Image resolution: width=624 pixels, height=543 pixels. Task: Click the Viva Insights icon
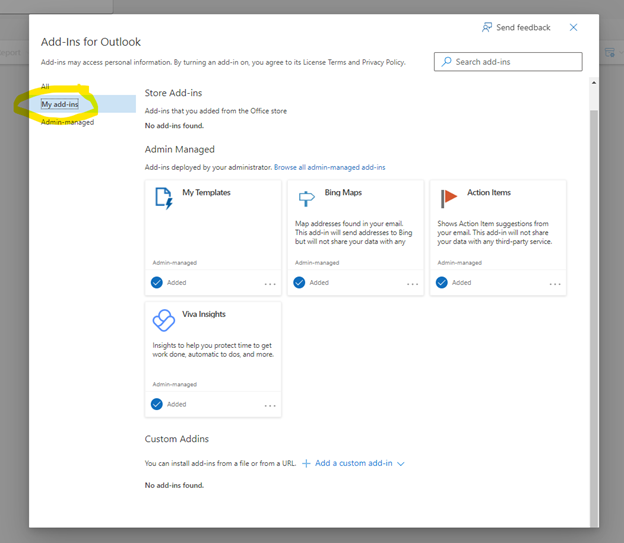coord(164,320)
